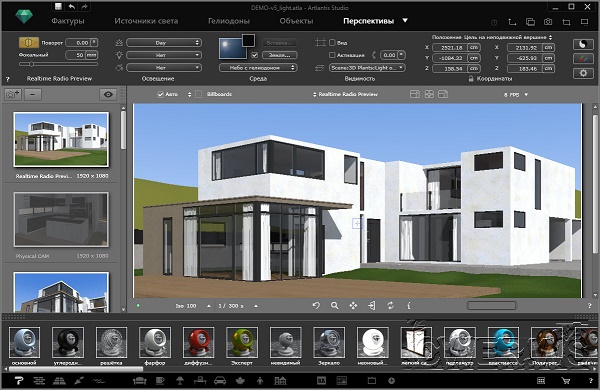This screenshot has height=390, width=600.
Task: Click the black background color swatch
Action: tap(248, 40)
